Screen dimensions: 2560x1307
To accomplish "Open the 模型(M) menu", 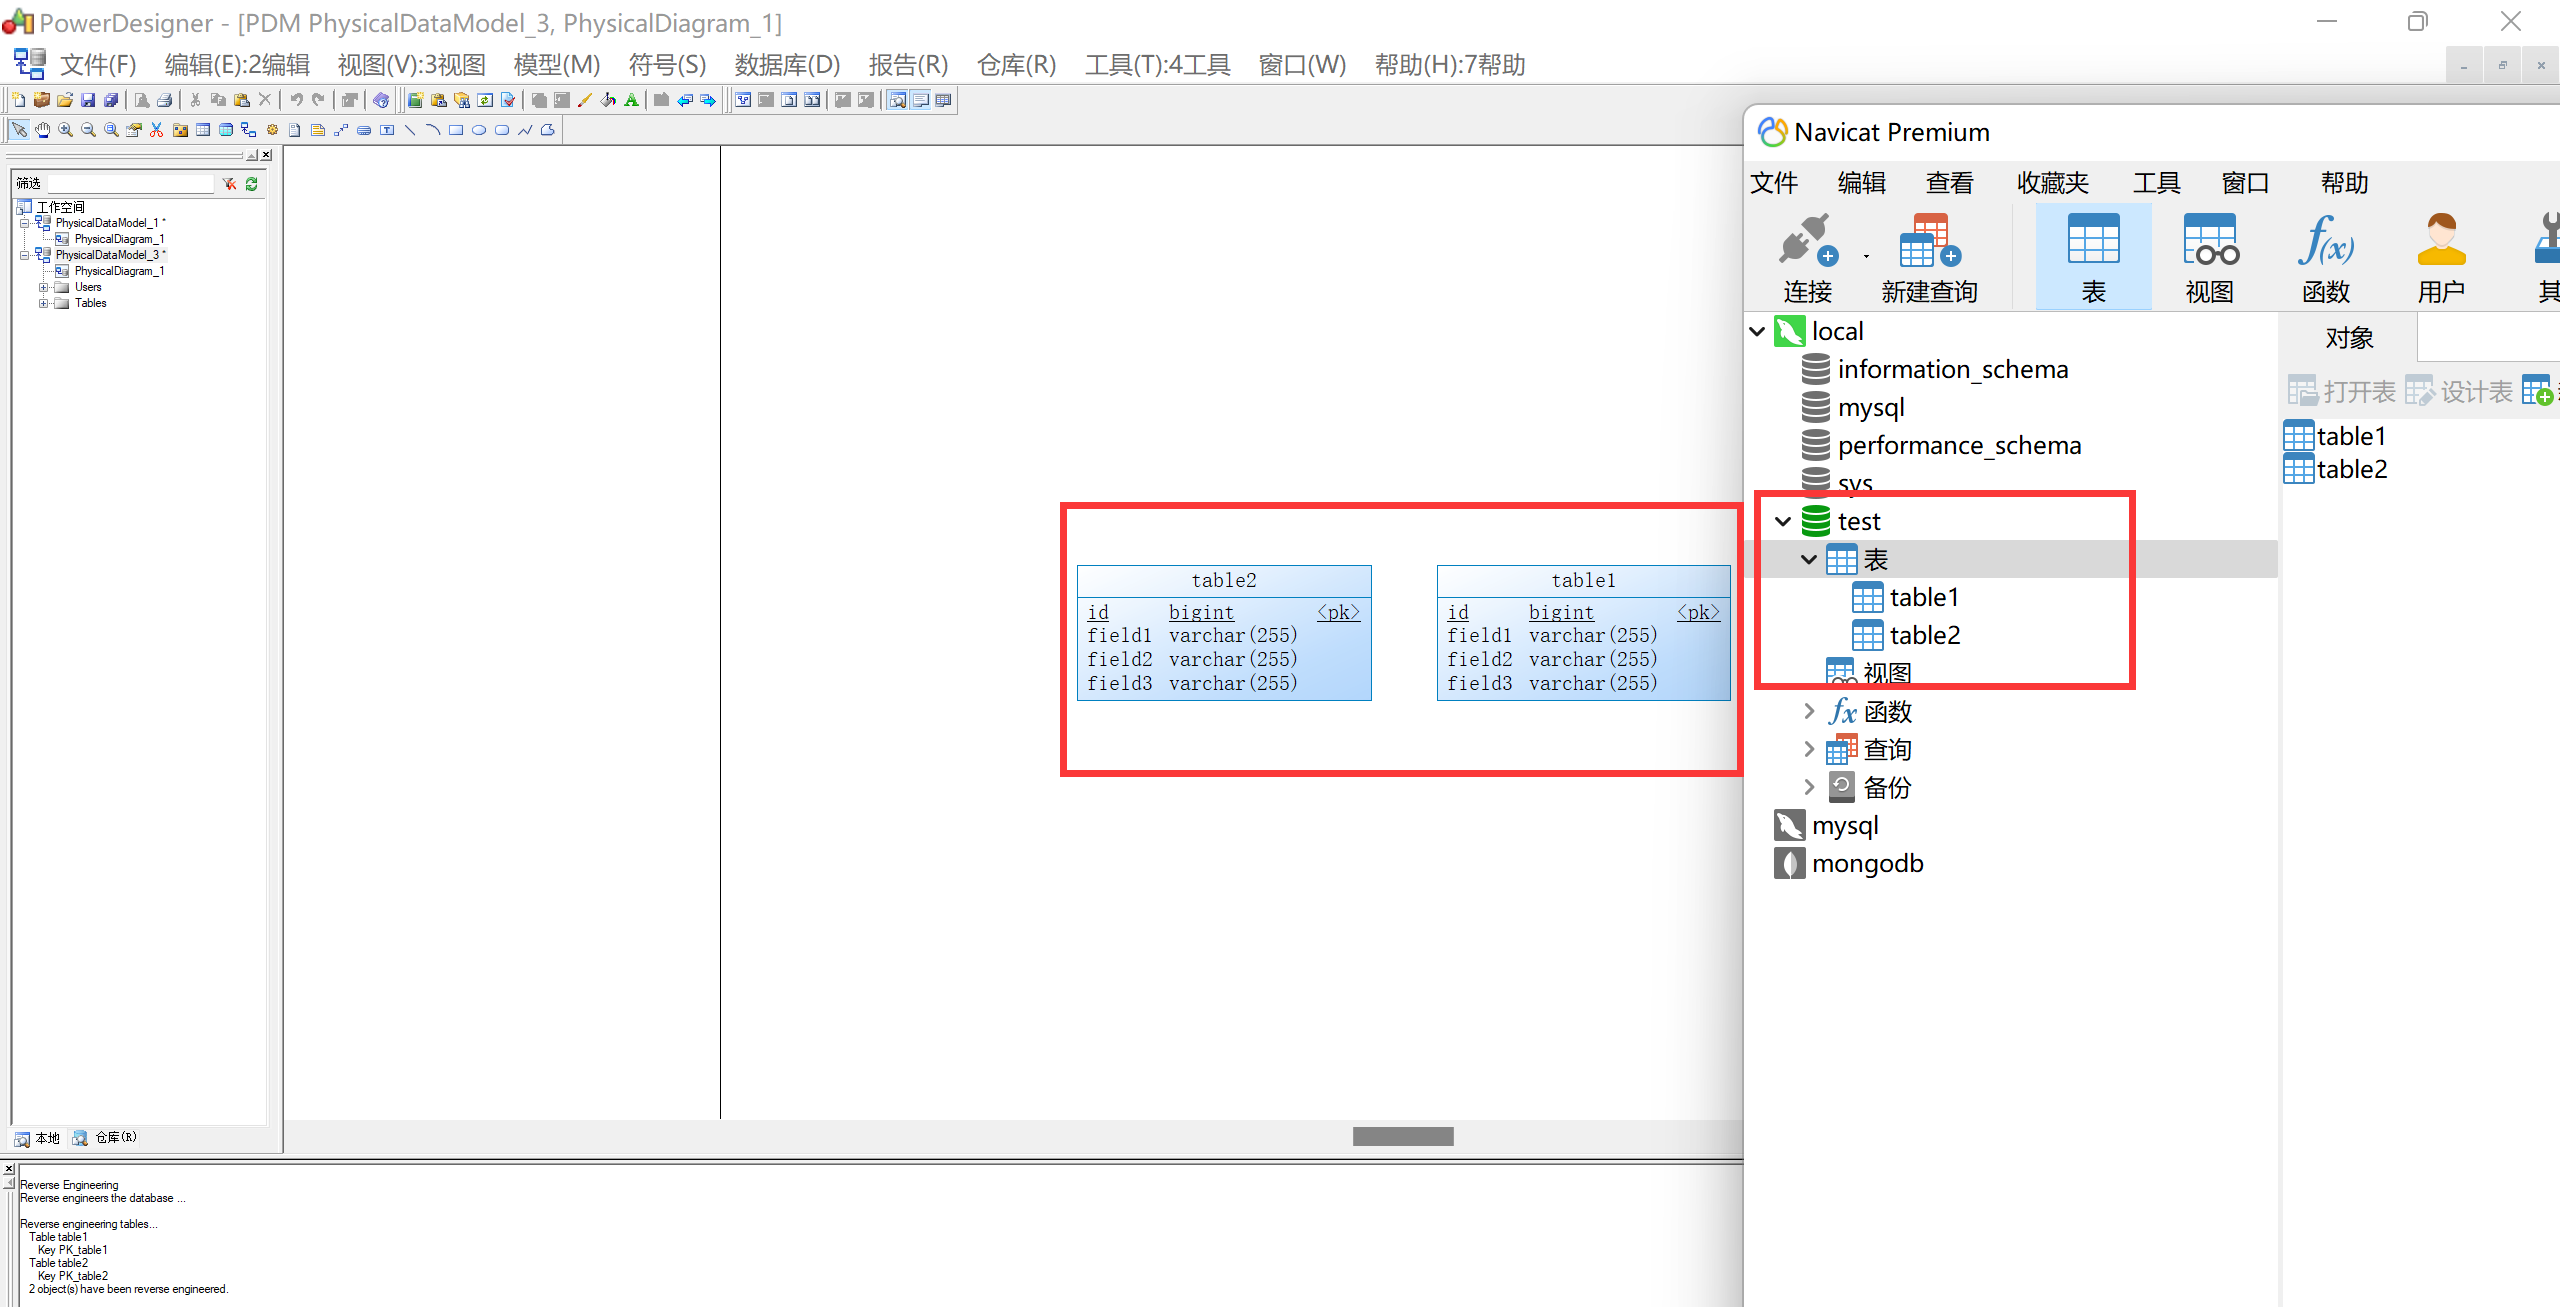I will coord(555,64).
